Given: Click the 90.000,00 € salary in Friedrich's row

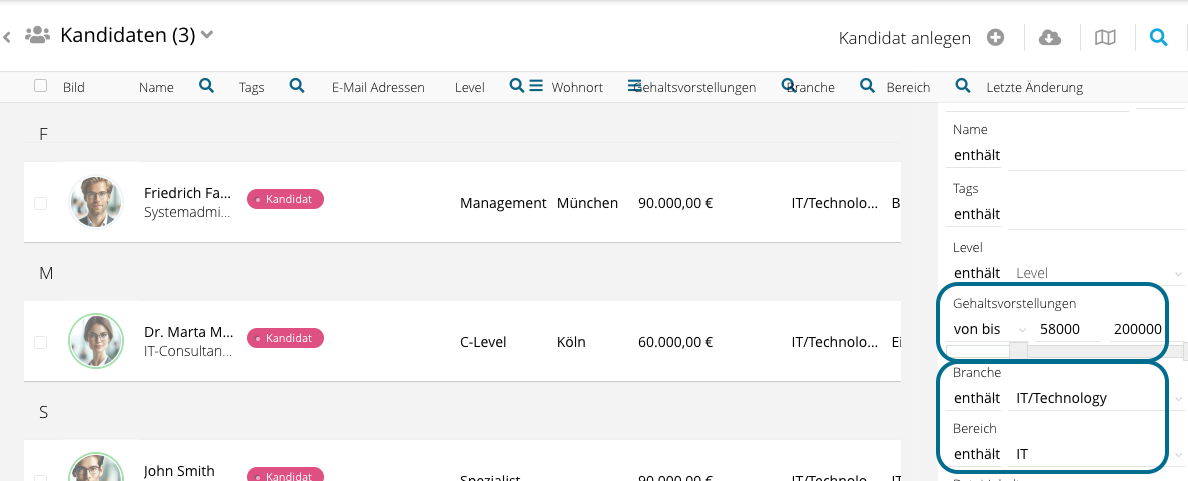Looking at the screenshot, I should coord(676,203).
